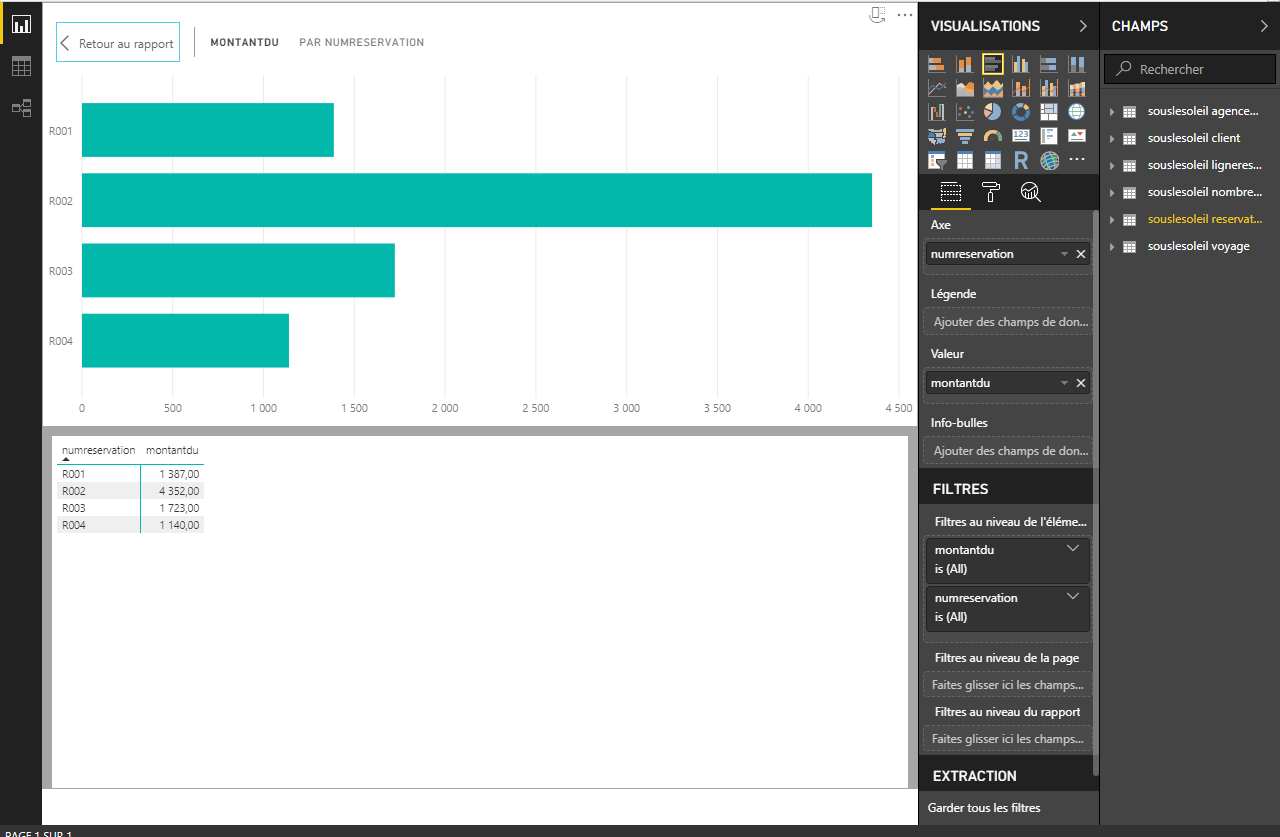Select the R script visual

pos(1021,160)
